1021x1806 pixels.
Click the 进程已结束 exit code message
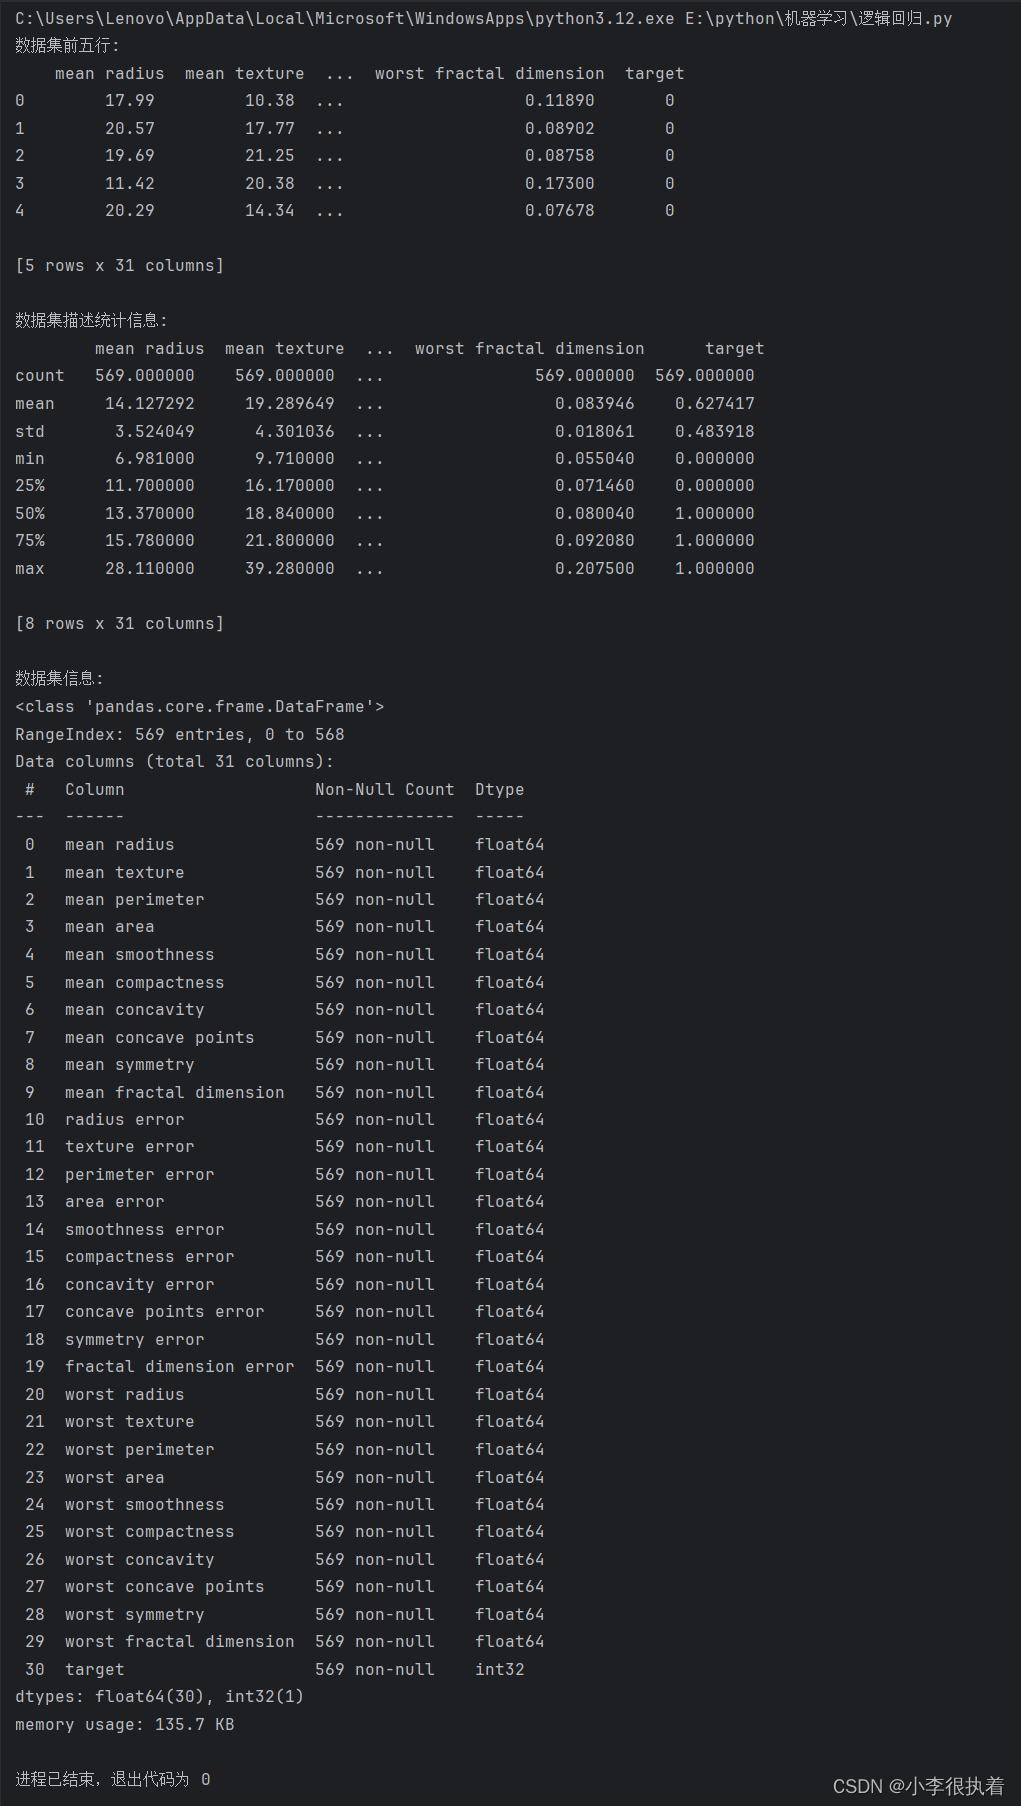pyautogui.click(x=112, y=1780)
